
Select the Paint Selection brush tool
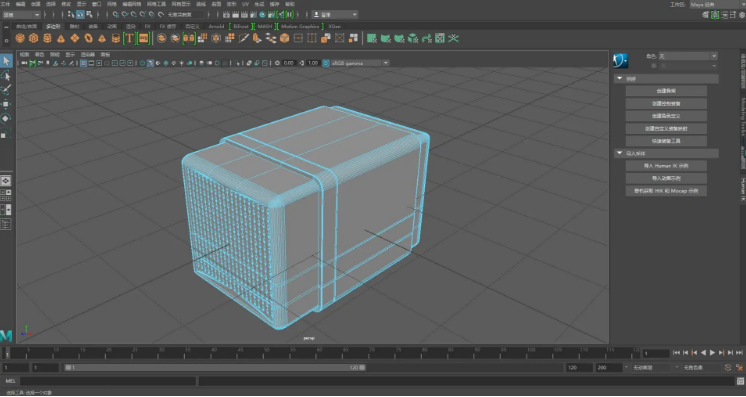pyautogui.click(x=6, y=89)
